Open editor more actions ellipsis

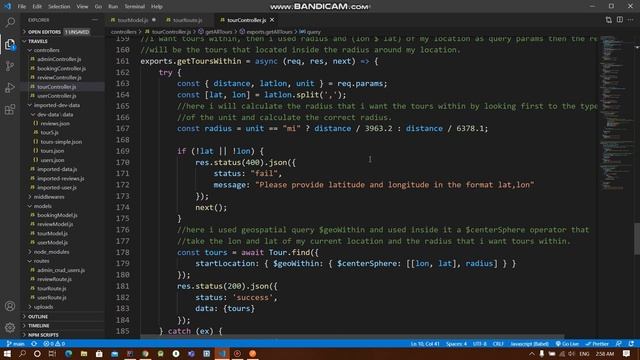631,20
